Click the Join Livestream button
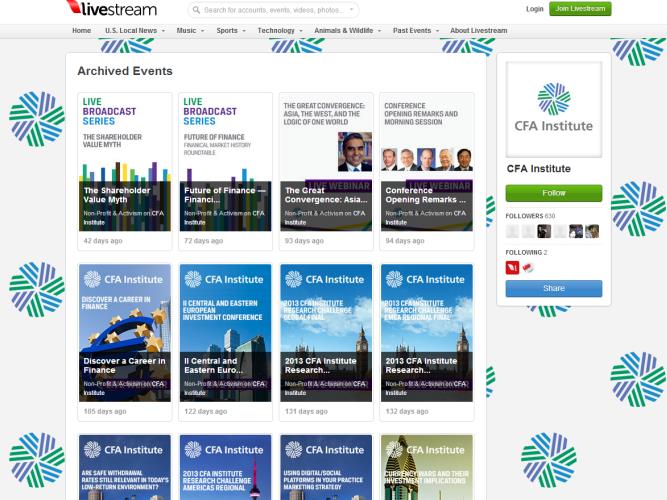This screenshot has height=500, width=667. pyautogui.click(x=580, y=9)
